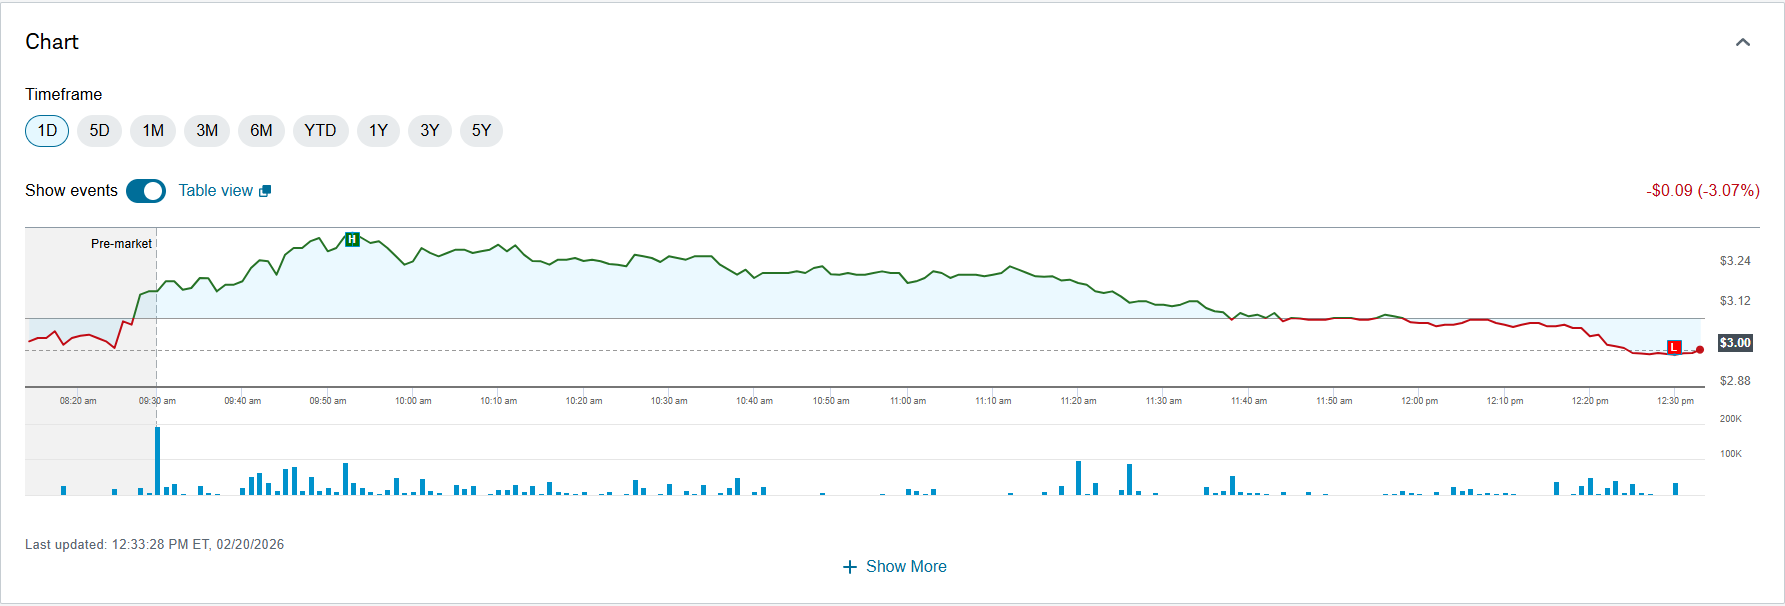Click the $3.12 price axis label

pos(1735,301)
